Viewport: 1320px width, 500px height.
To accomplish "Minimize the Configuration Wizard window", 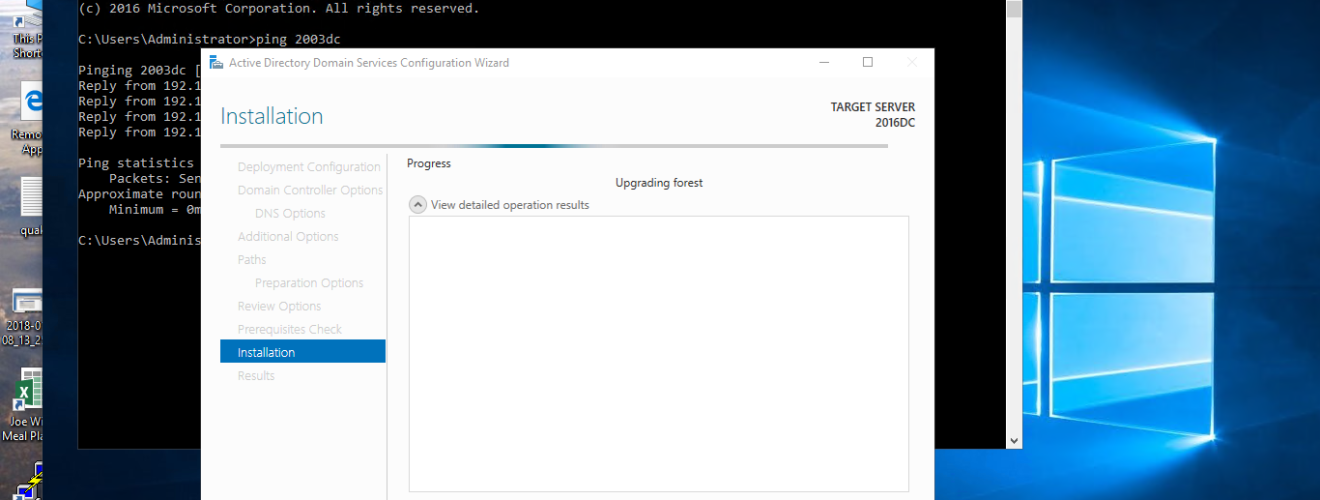I will pyautogui.click(x=823, y=62).
